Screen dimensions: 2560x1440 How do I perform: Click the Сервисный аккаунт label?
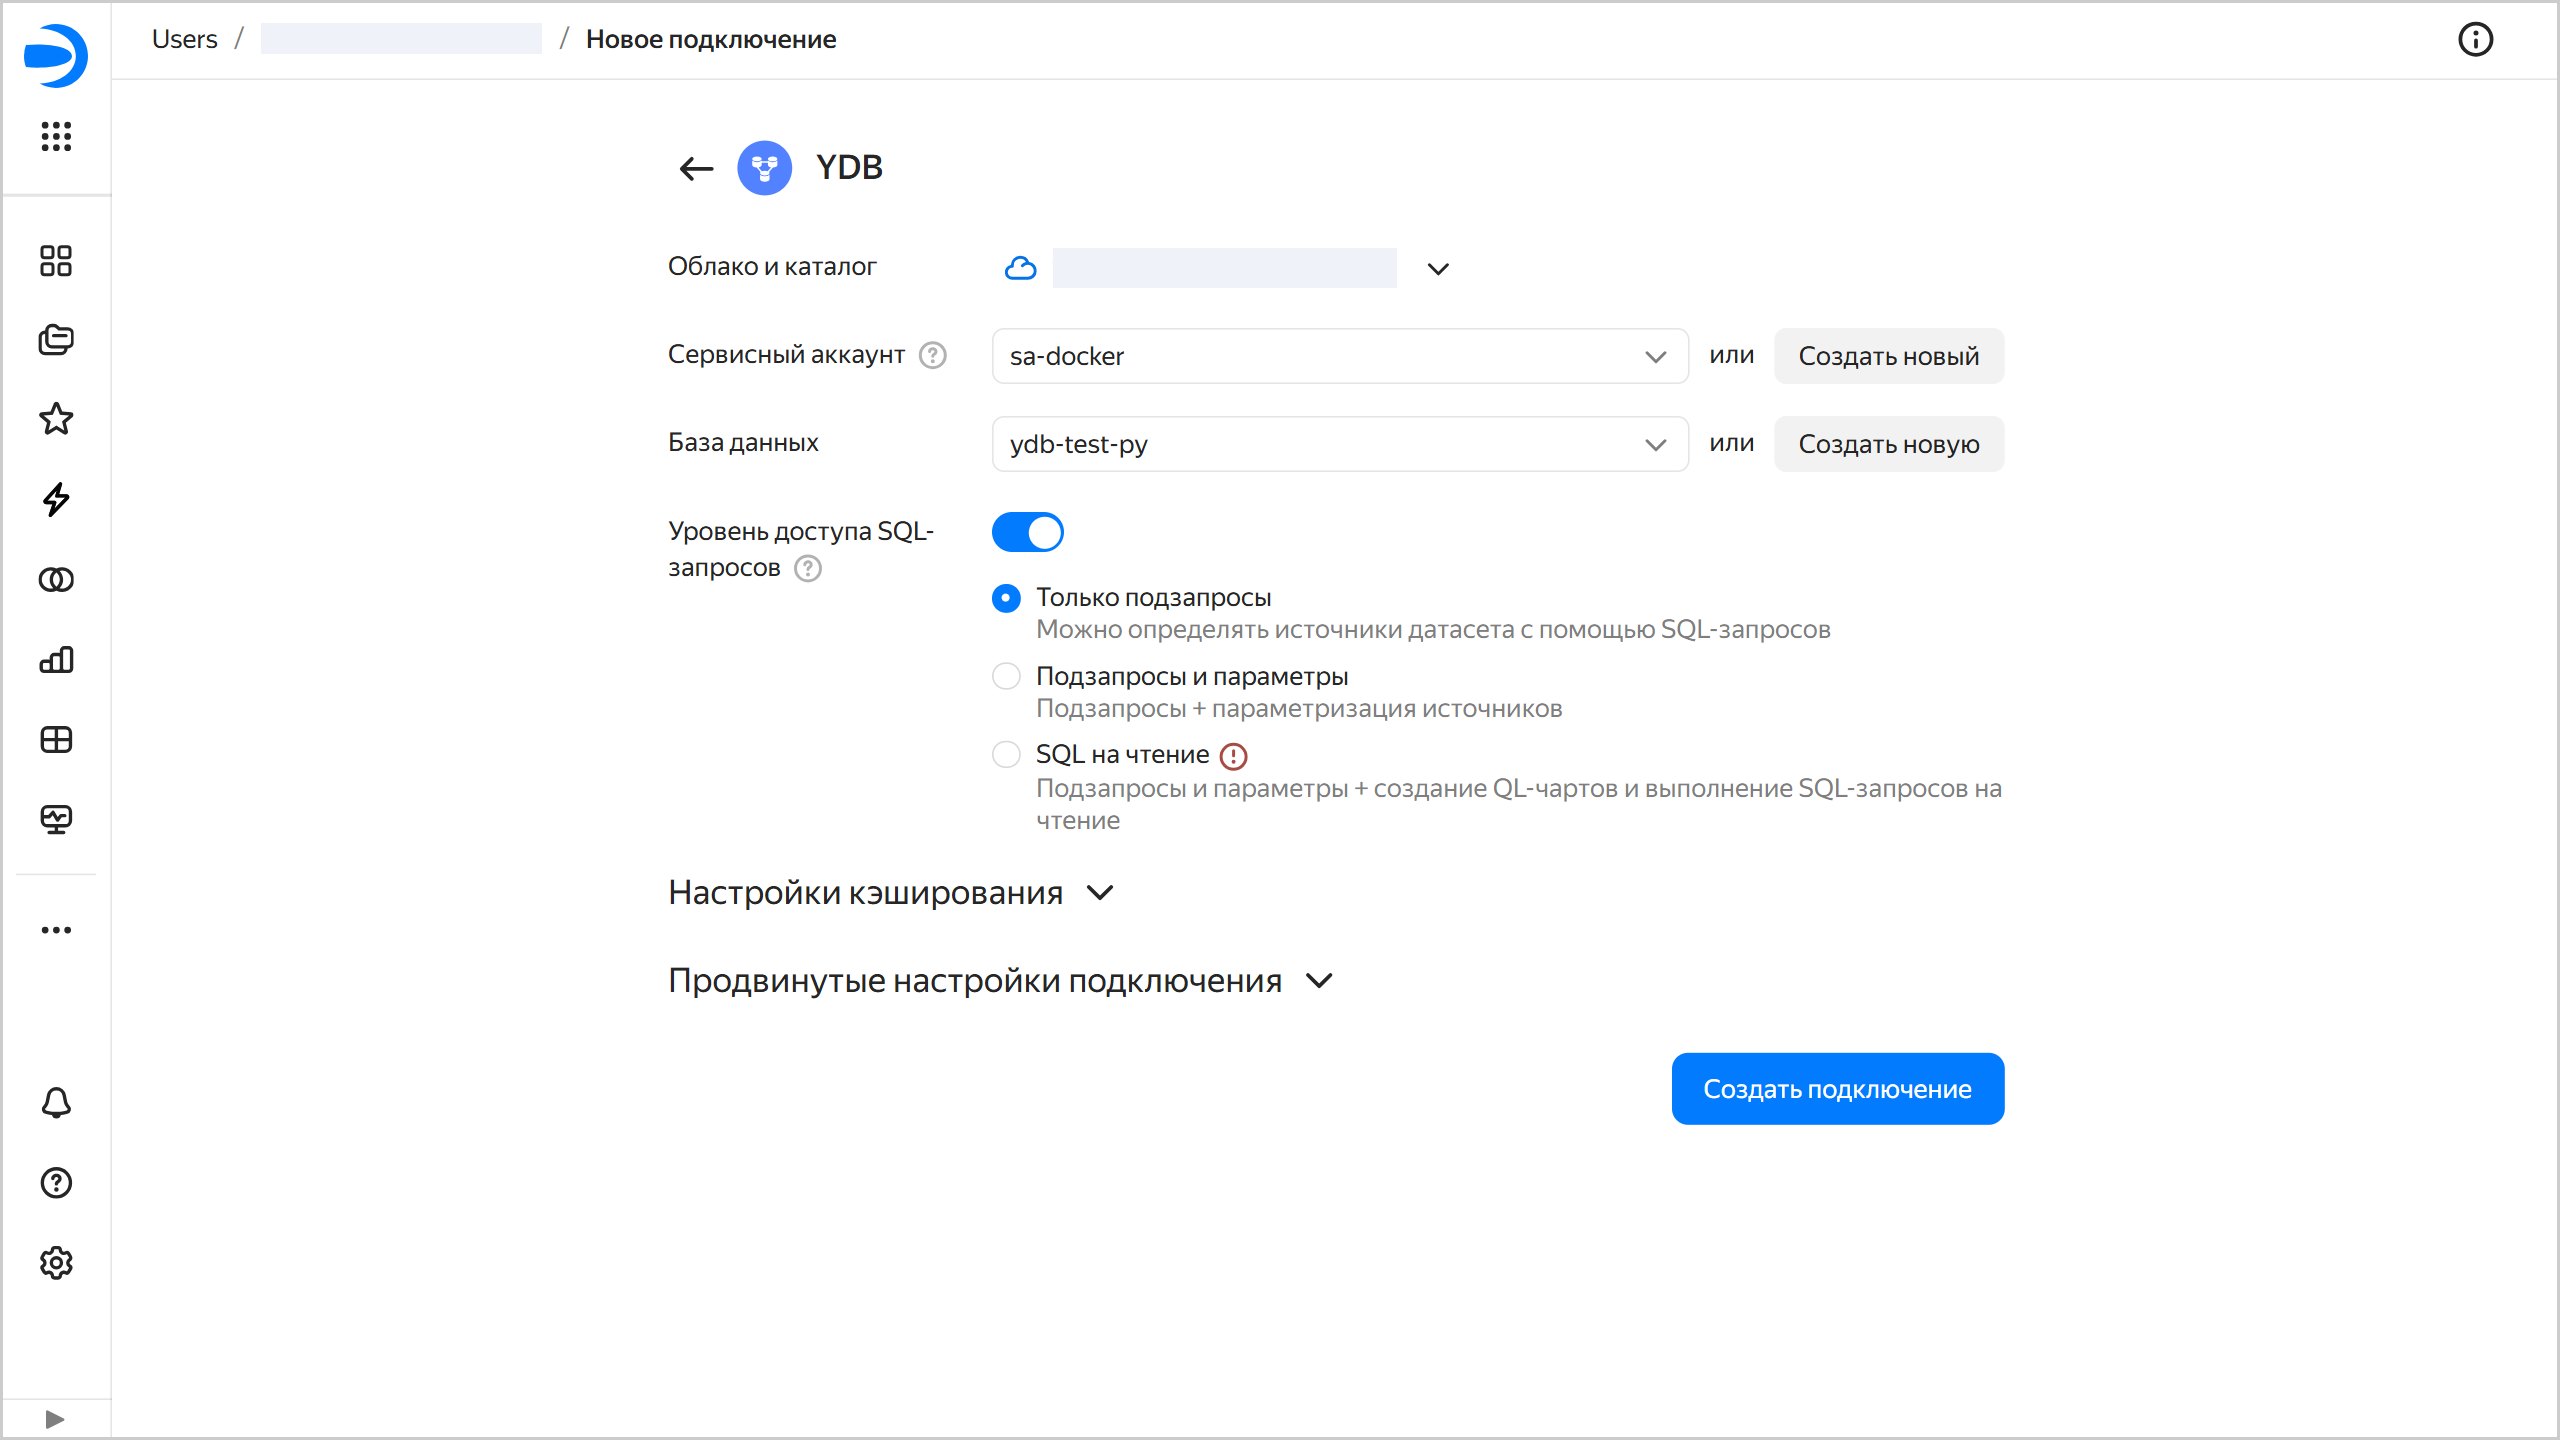tap(786, 354)
